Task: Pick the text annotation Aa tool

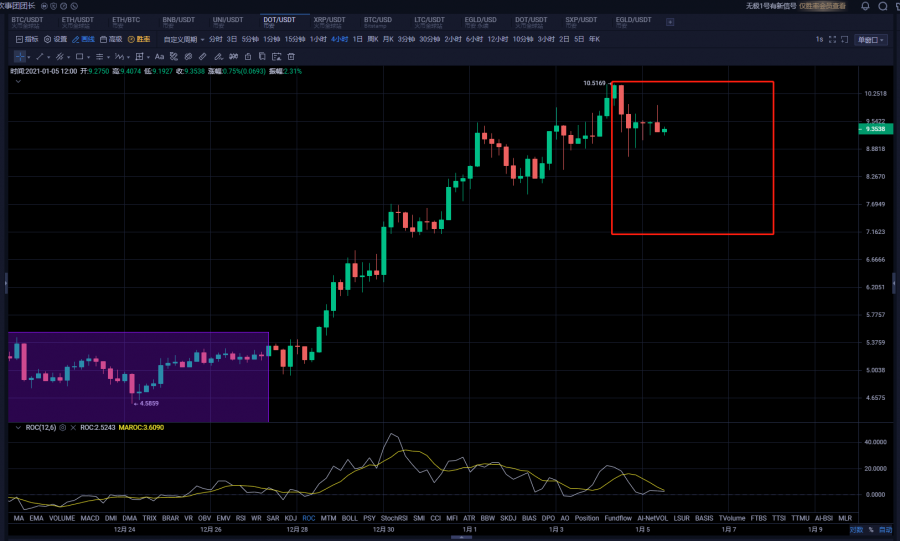Action: click(159, 56)
